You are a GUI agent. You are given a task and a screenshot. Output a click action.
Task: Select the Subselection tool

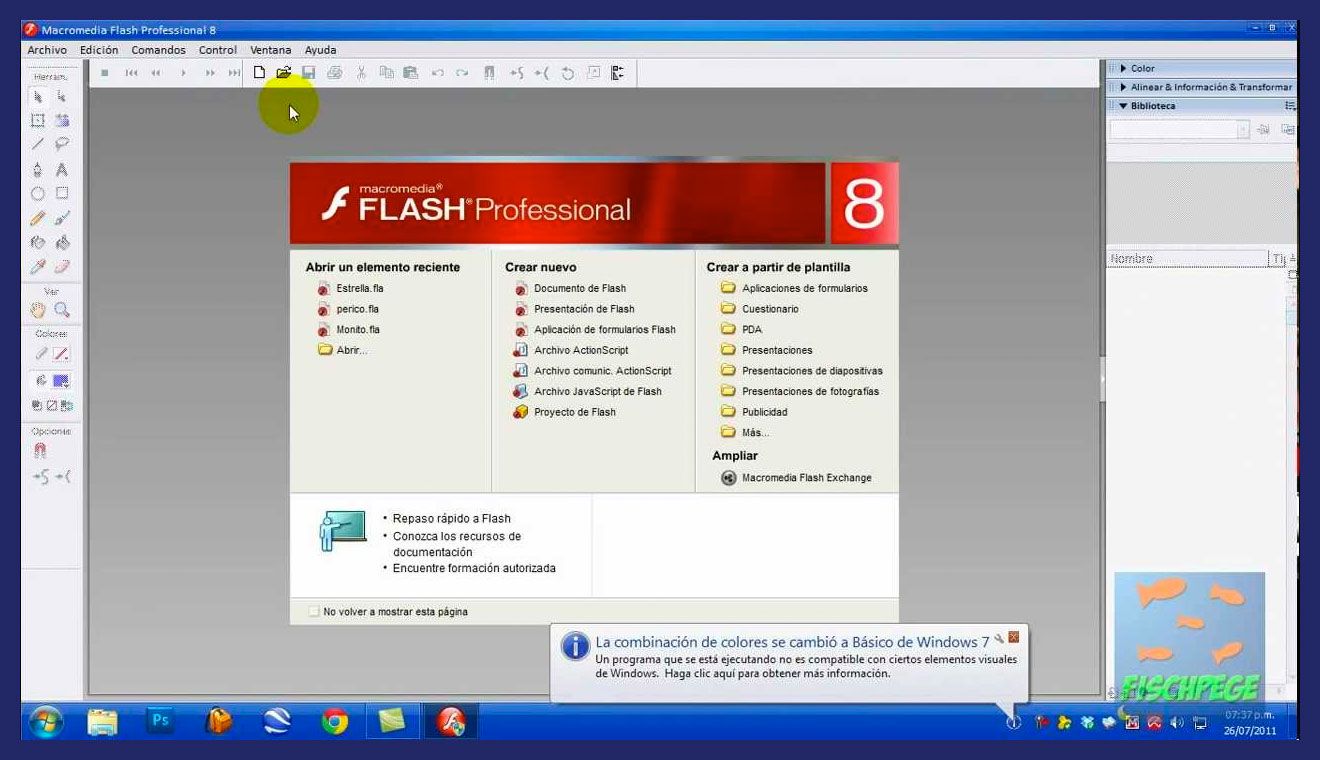pos(62,97)
